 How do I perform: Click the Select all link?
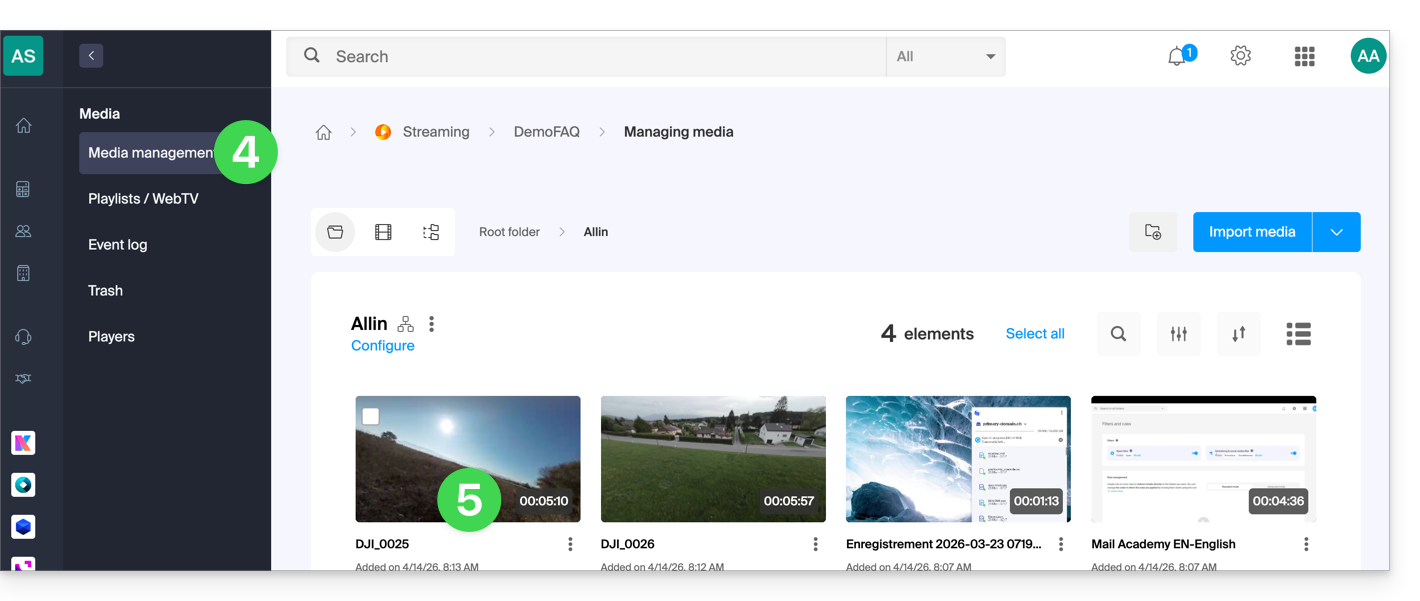(1034, 334)
